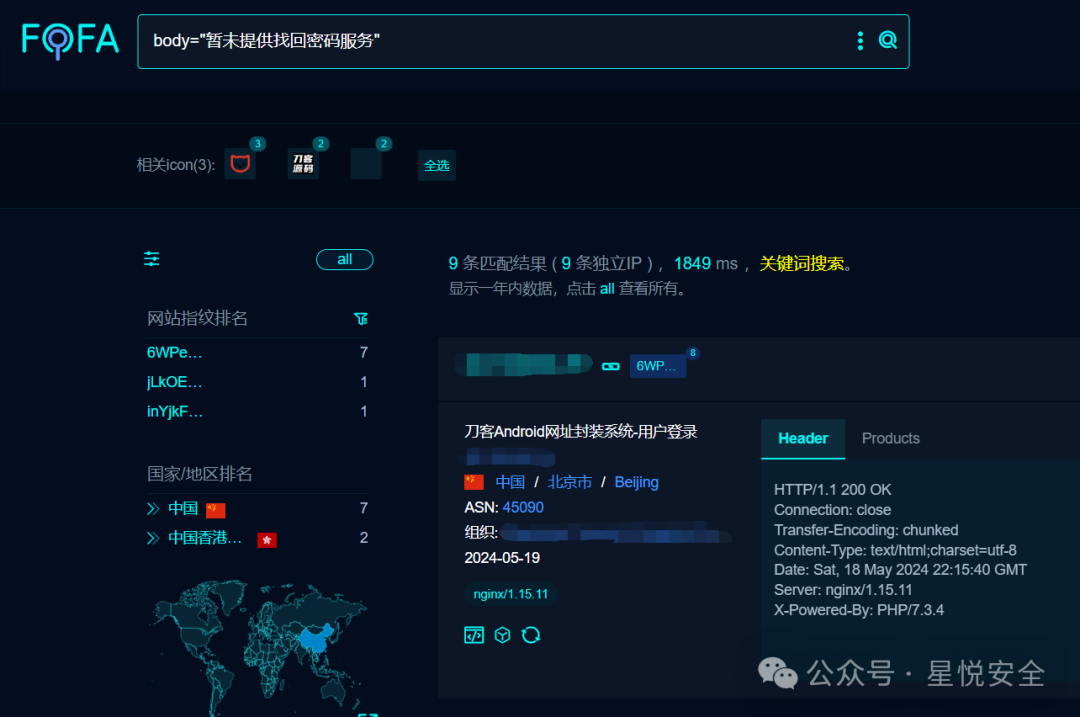The height and width of the screenshot is (717, 1080).
Task: Click the 中国 link in result card
Action: click(x=510, y=482)
